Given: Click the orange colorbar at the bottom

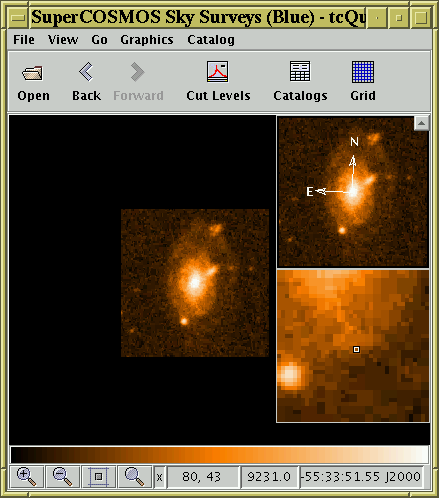Looking at the screenshot, I should point(219,455).
